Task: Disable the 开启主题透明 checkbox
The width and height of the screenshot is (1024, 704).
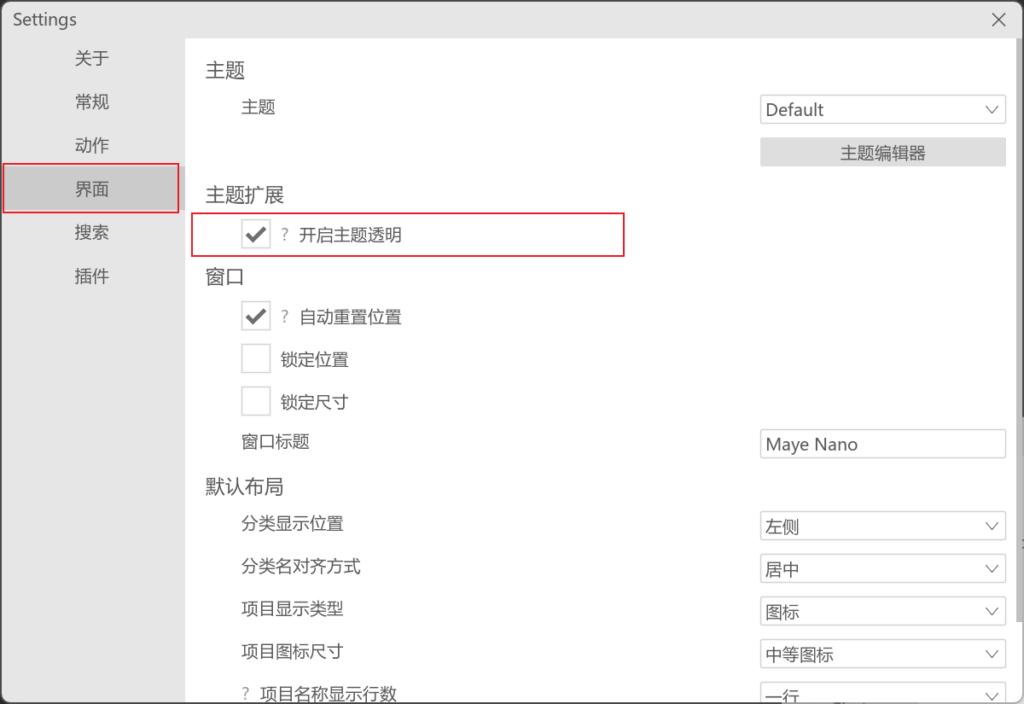Action: click(256, 235)
